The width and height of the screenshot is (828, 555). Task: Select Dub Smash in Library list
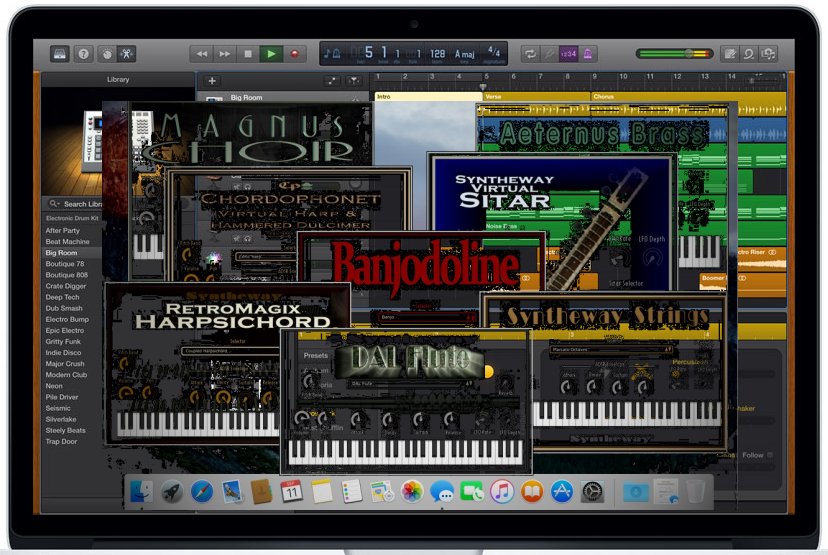pos(64,308)
